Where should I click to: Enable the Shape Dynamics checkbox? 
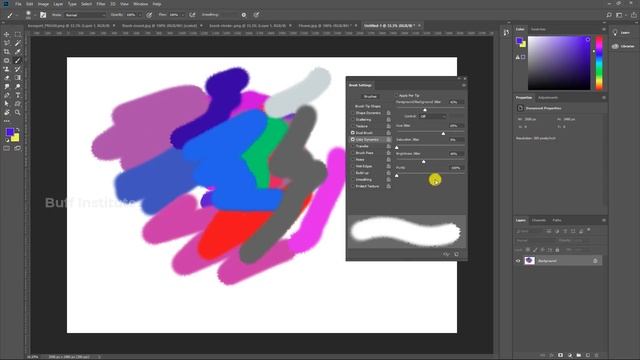click(353, 113)
